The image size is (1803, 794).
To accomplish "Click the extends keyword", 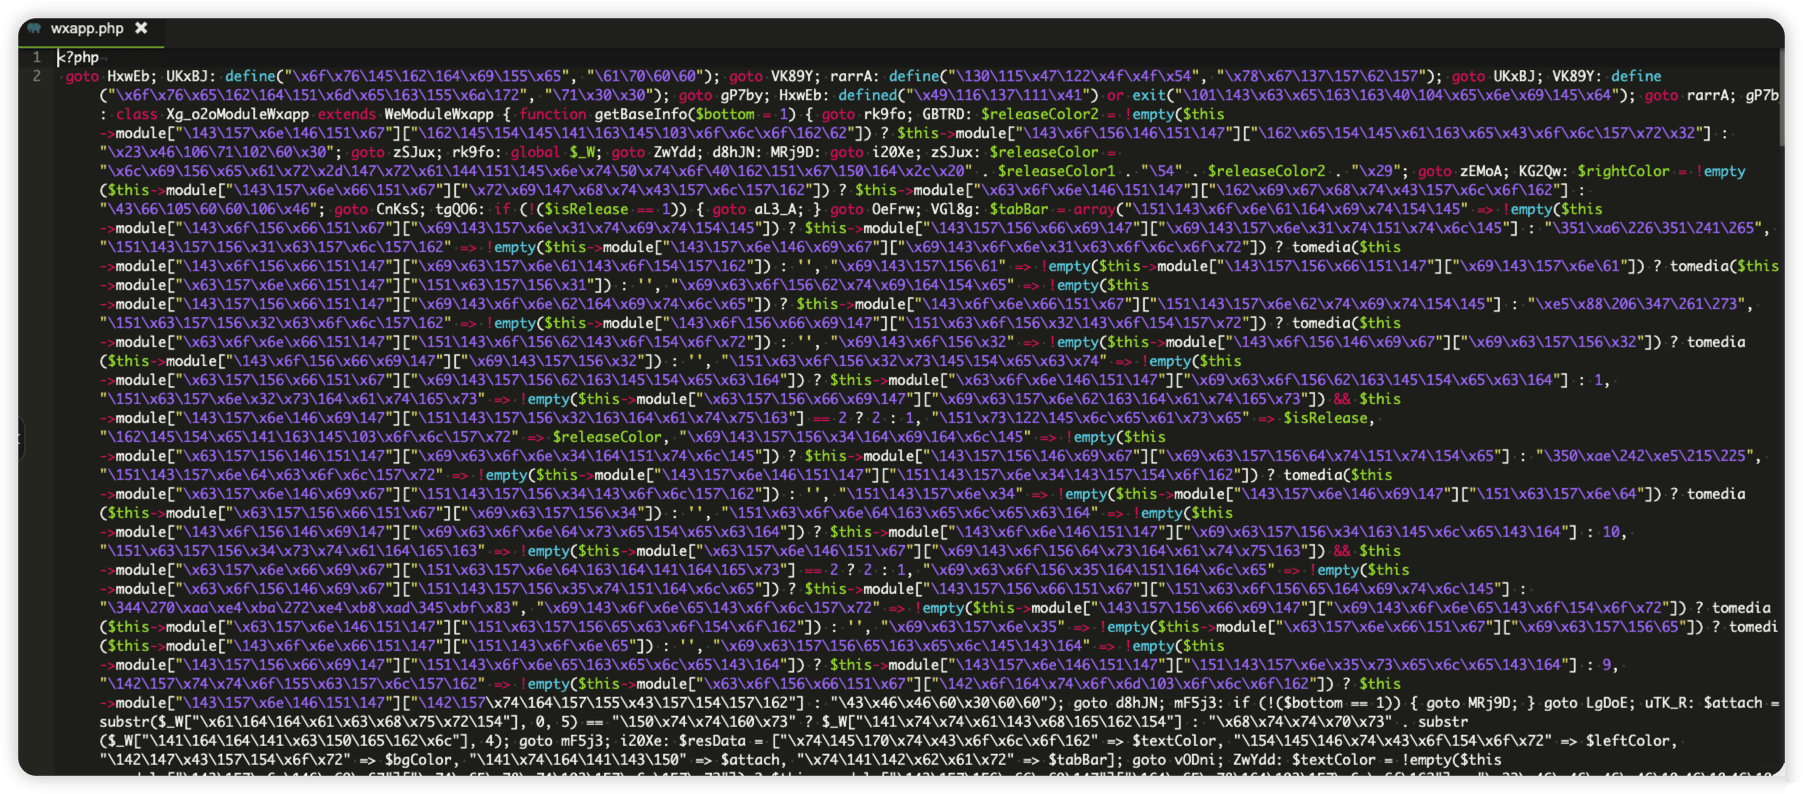I will tap(347, 115).
